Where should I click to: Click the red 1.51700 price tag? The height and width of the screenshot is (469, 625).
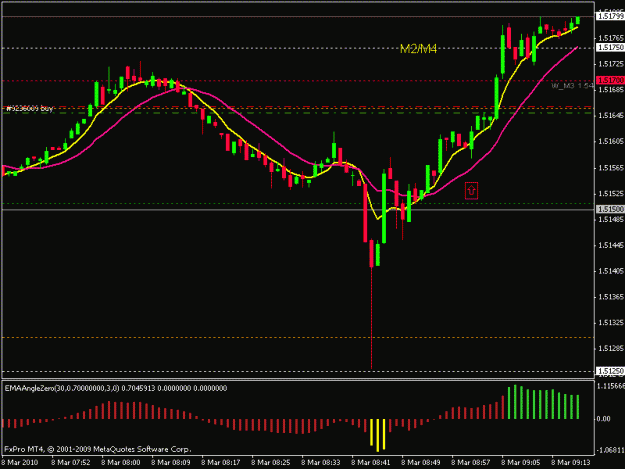coord(610,80)
